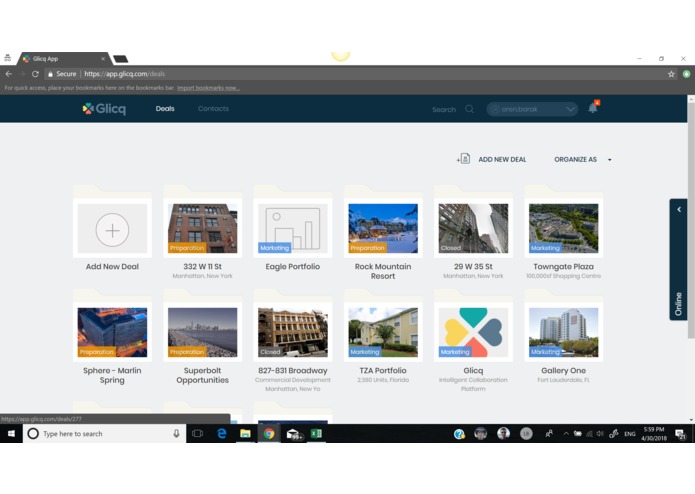Switch to the Contacts tab
Viewport: 695px width, 494px height.
coord(213,109)
